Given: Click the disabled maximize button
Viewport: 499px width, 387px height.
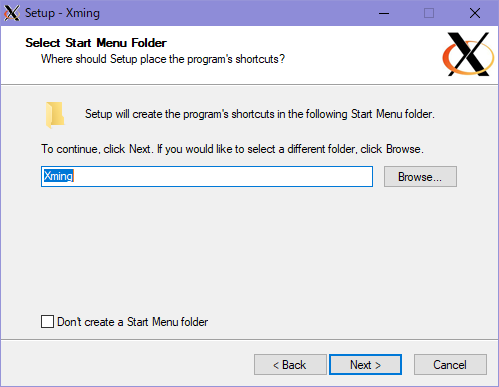Looking at the screenshot, I should coord(429,13).
